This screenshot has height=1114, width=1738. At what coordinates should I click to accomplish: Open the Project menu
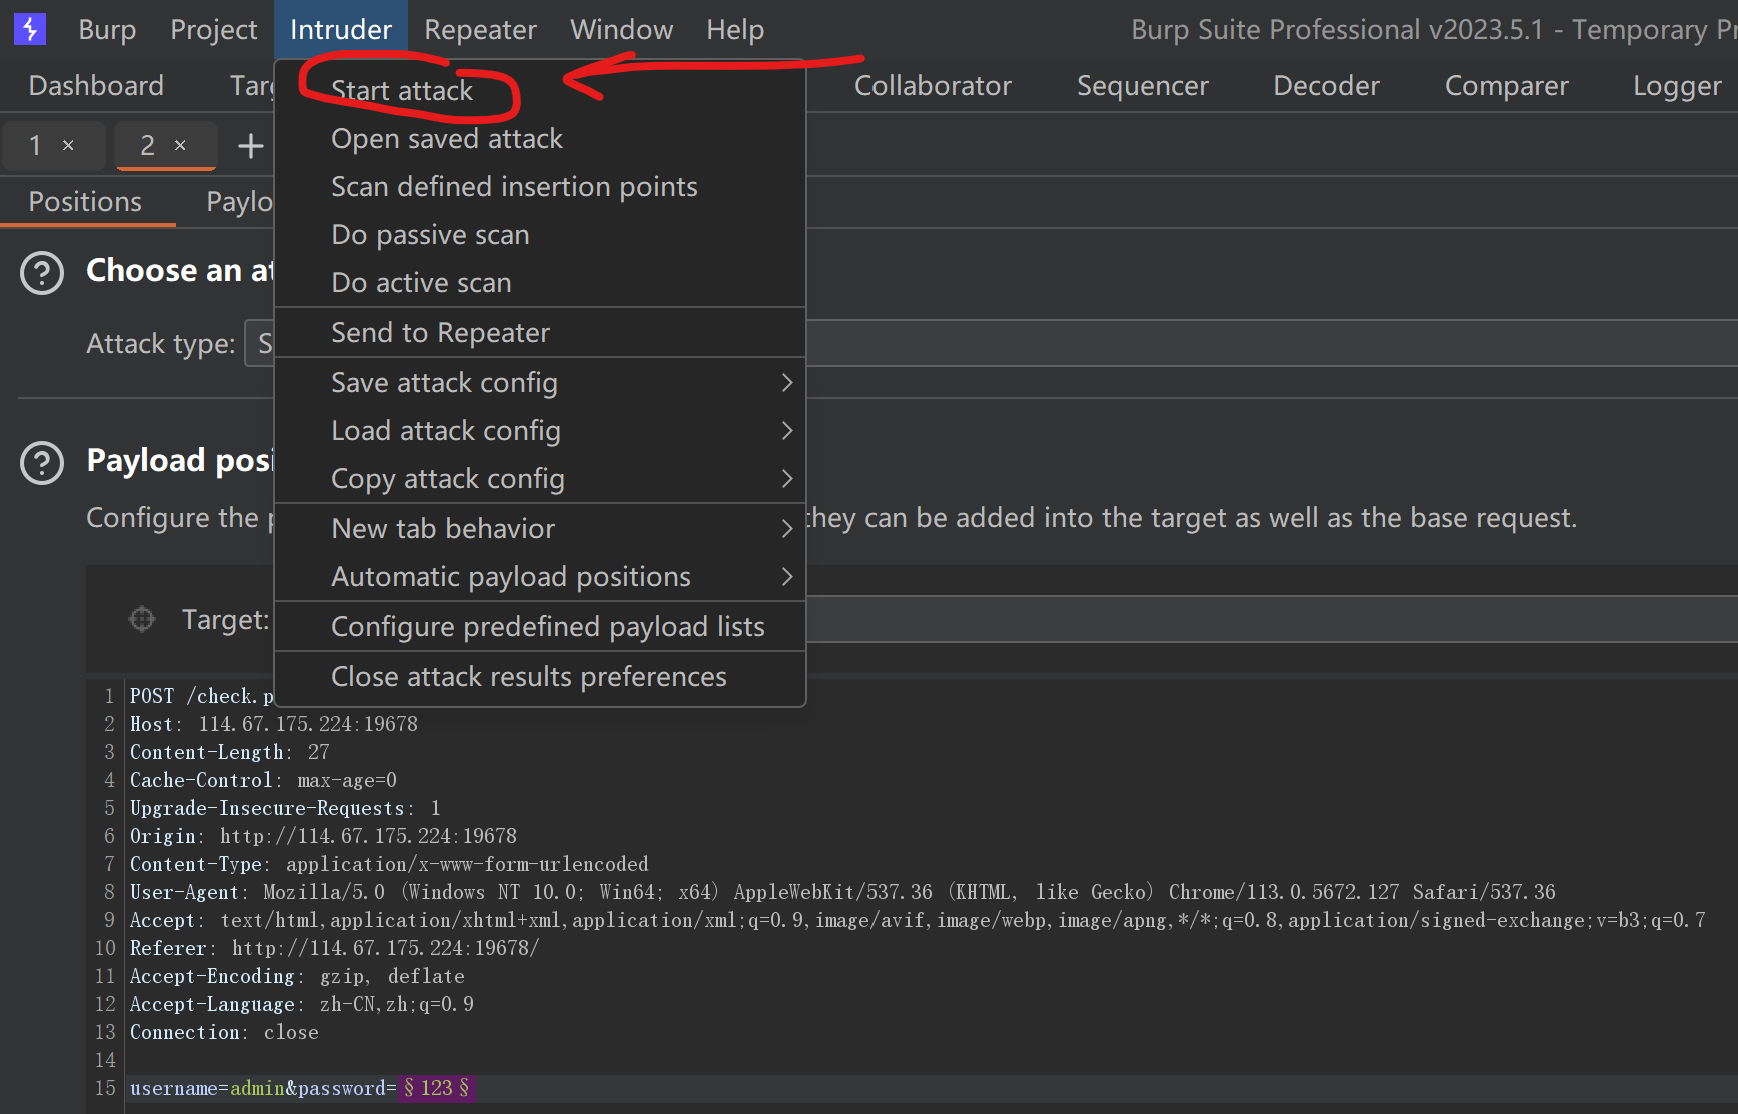pos(213,30)
